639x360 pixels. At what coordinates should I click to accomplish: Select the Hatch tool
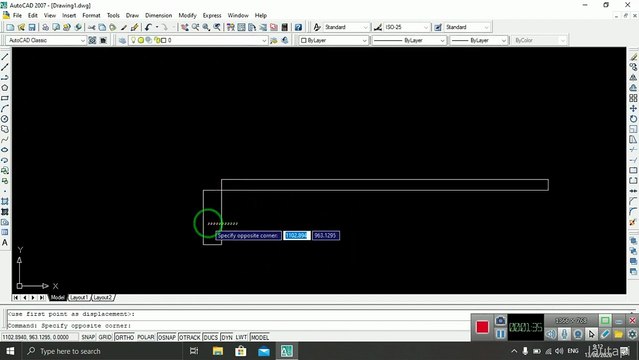point(5,201)
